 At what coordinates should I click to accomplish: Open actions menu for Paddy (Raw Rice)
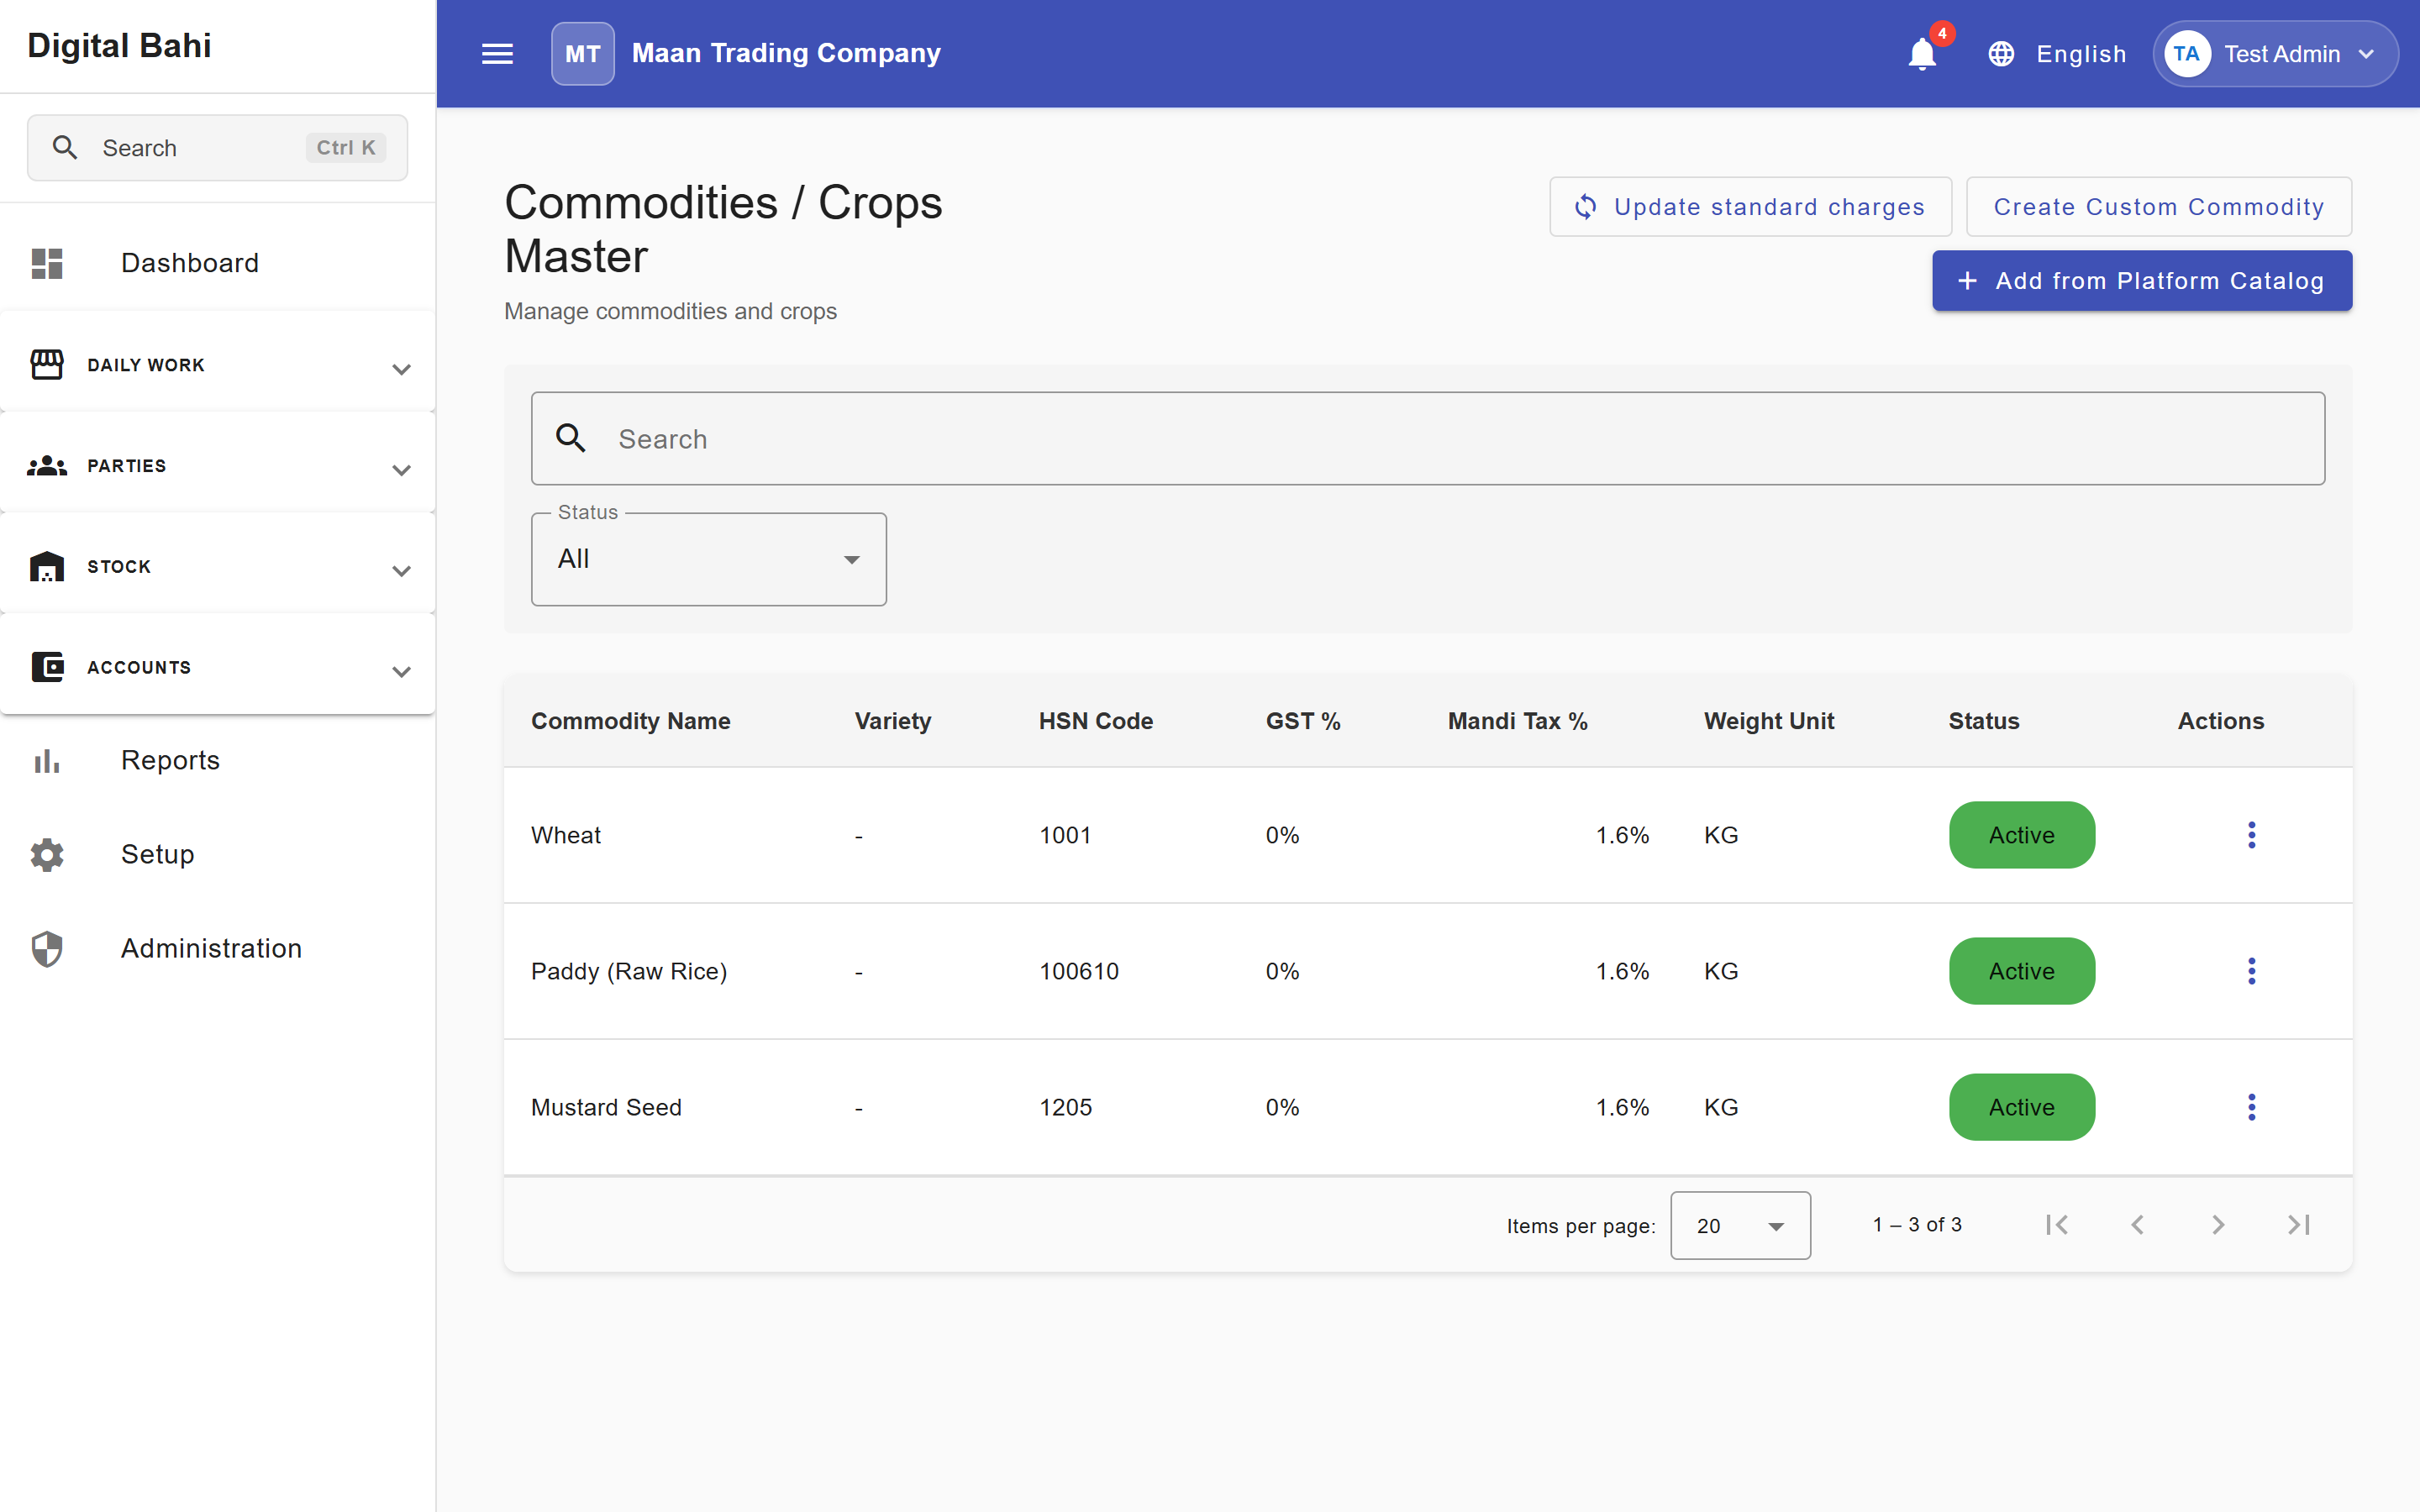(2251, 971)
